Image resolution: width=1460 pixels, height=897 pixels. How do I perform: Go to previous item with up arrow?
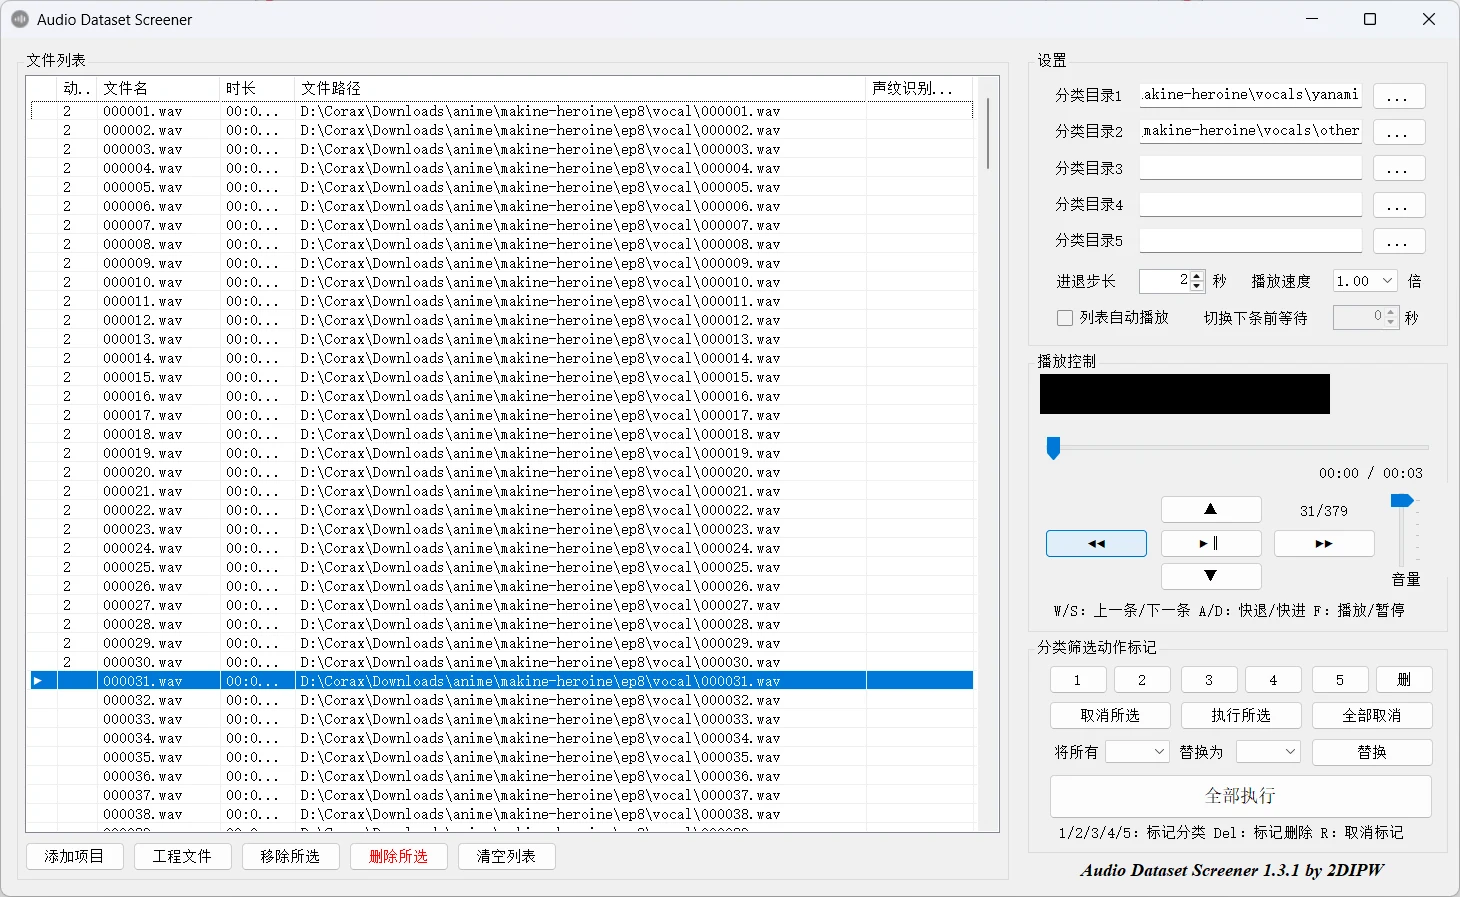(1210, 509)
